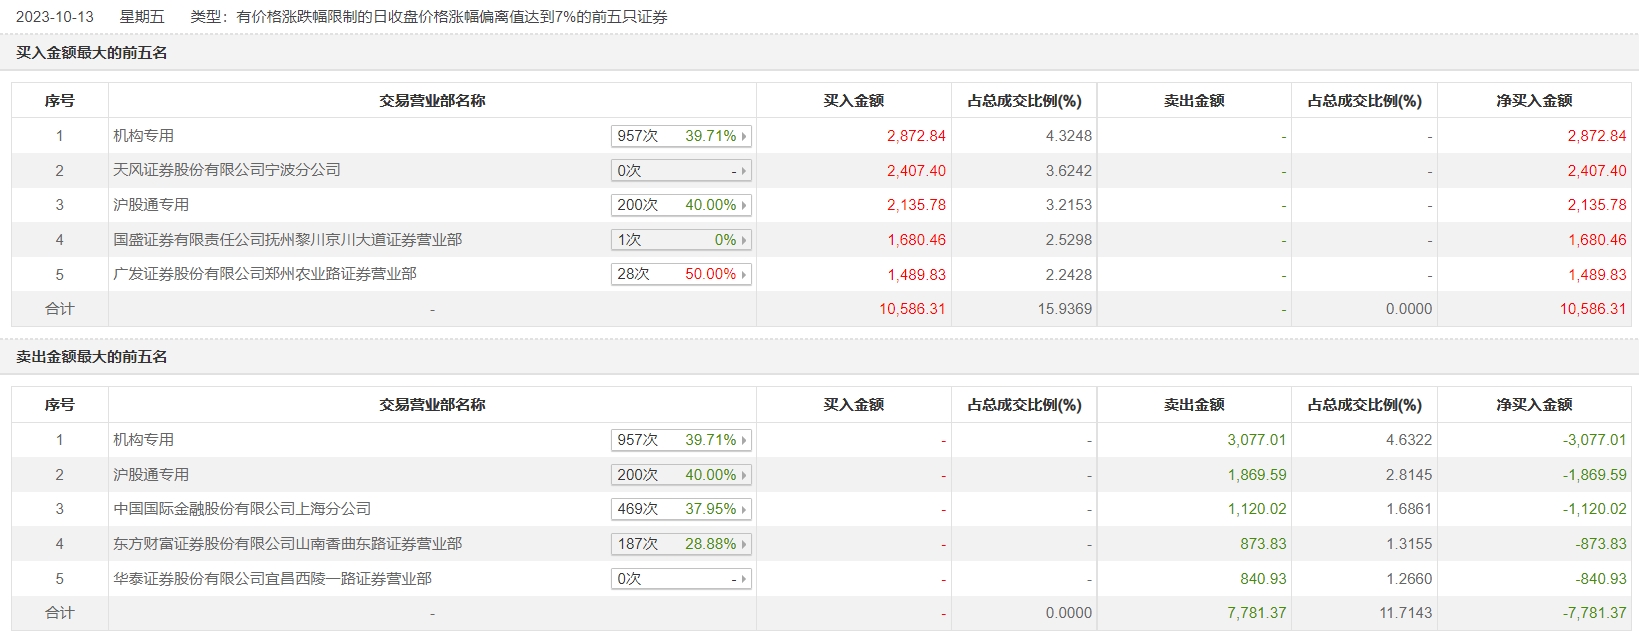Expand the 469次 37.95% stats box arrow
The image size is (1639, 636).
point(744,510)
